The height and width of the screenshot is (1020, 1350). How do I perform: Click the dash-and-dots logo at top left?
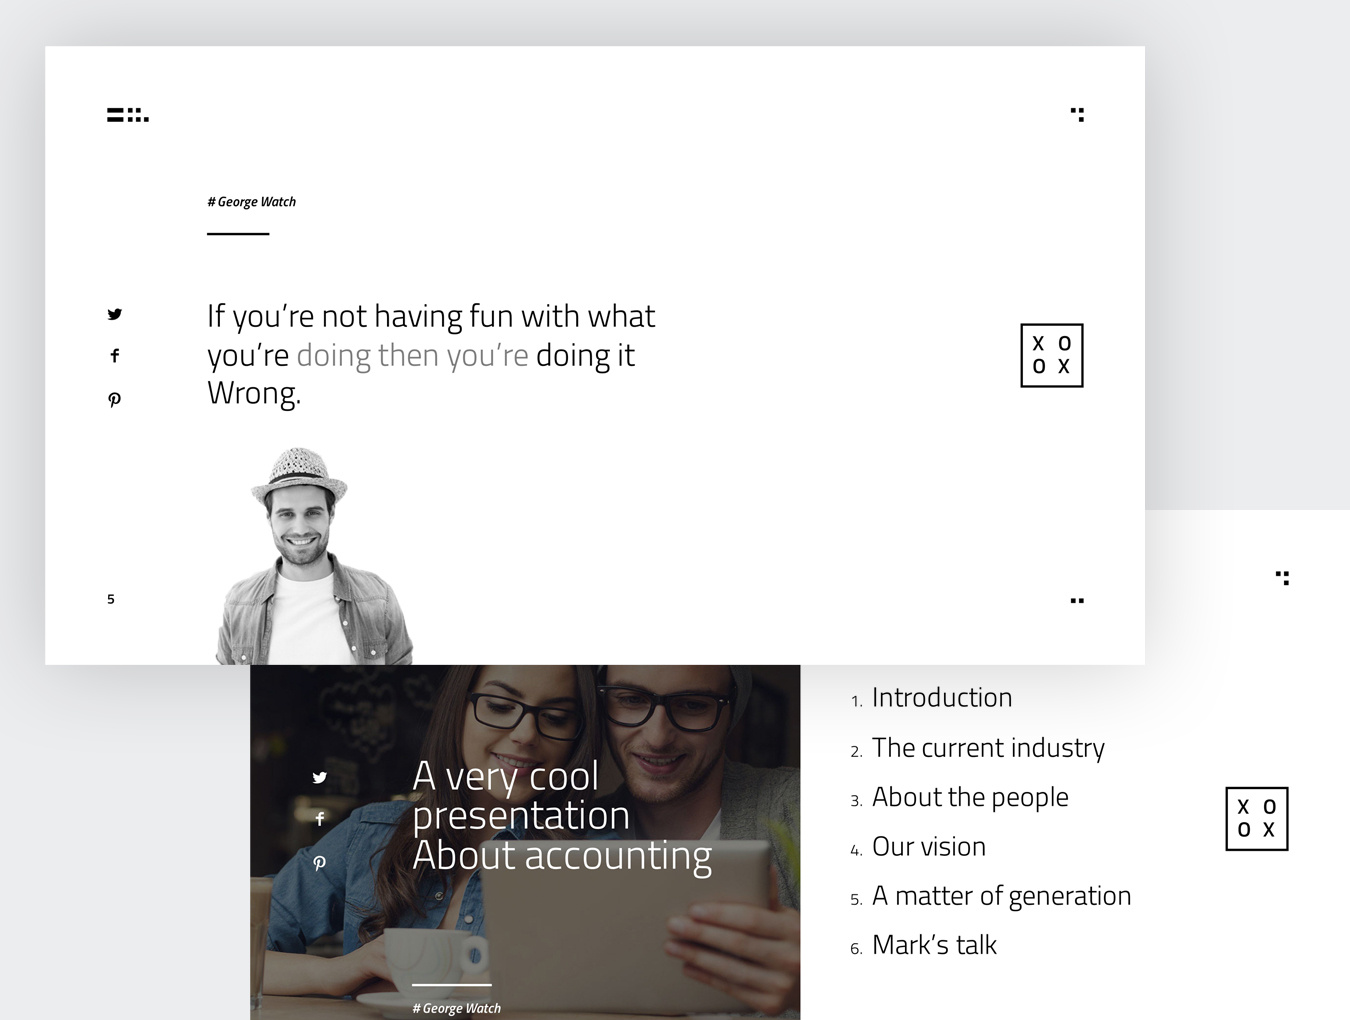pos(128,115)
